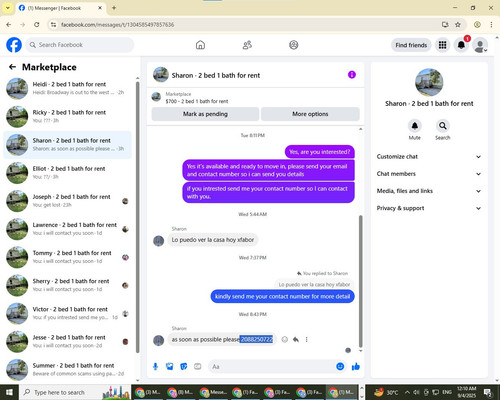
Task: Click the Search Facebook field
Action: [x=80, y=45]
